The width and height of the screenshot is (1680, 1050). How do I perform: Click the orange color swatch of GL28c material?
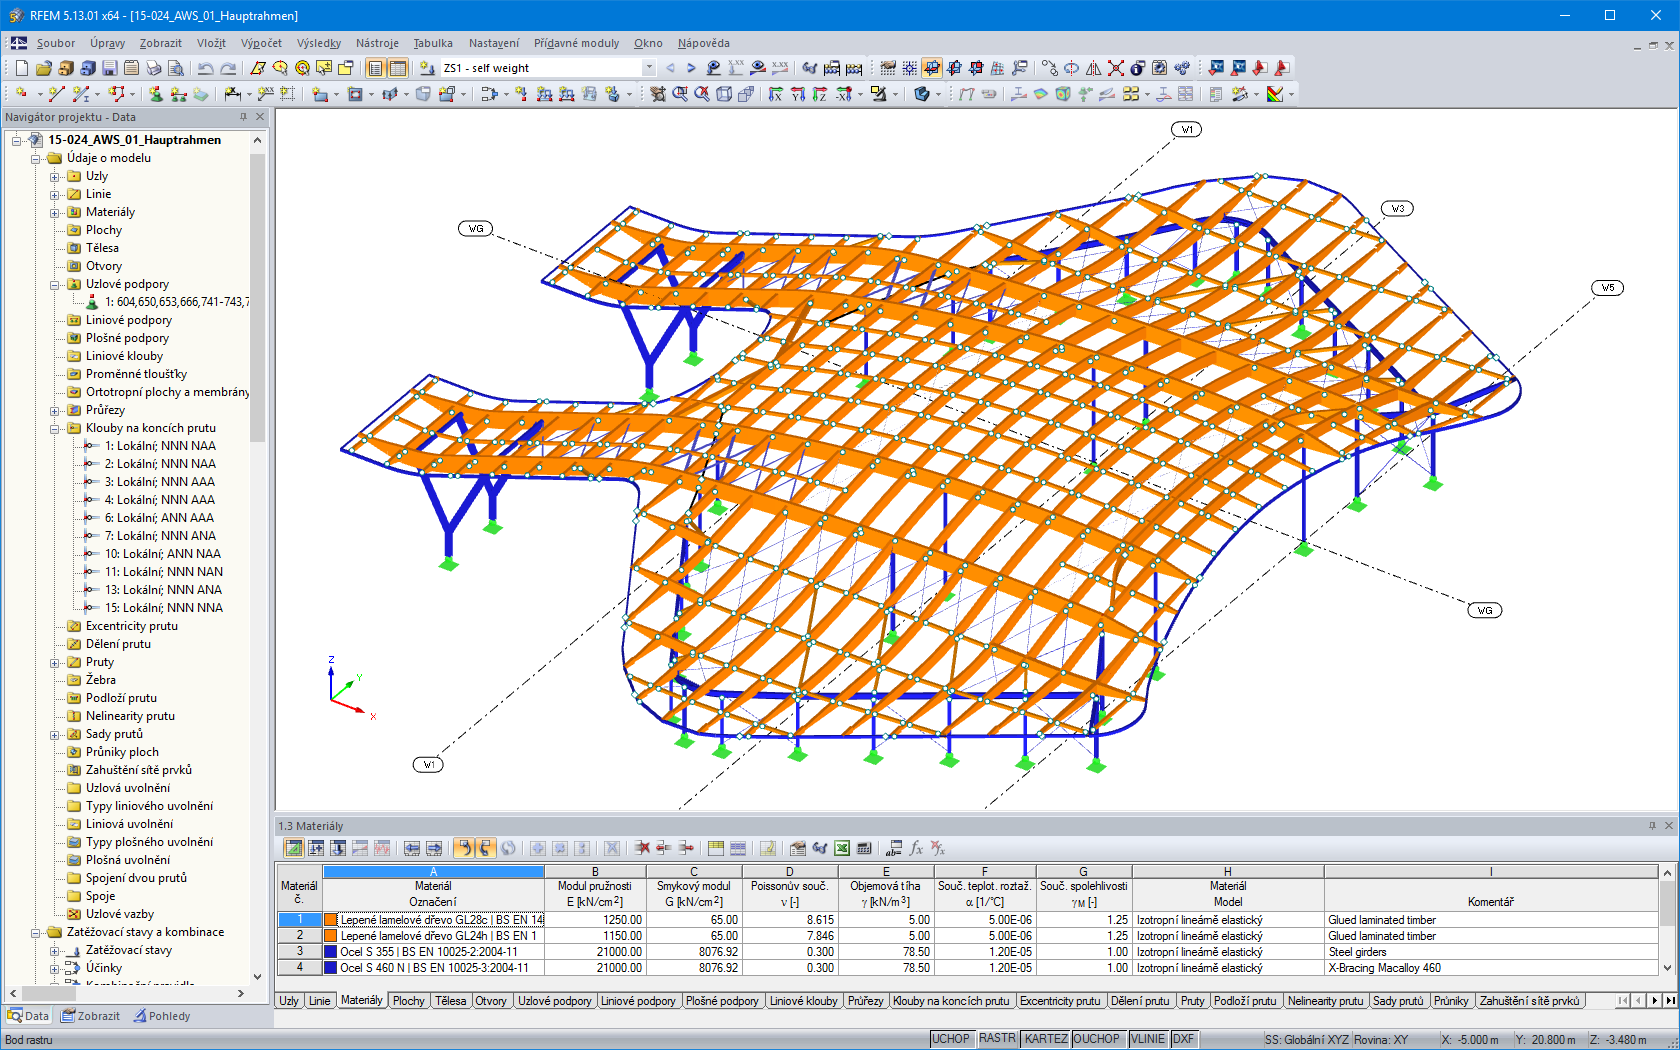pyautogui.click(x=331, y=919)
